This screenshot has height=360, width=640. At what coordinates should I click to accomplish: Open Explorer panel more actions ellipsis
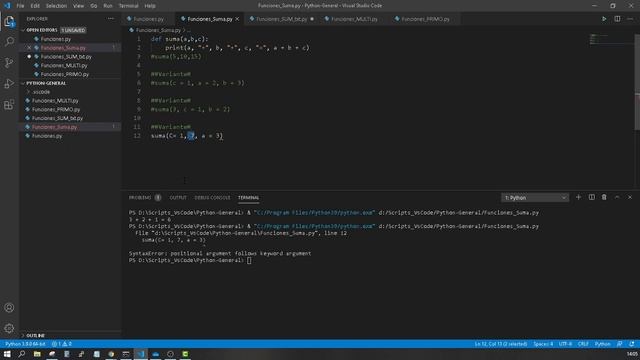(111, 19)
